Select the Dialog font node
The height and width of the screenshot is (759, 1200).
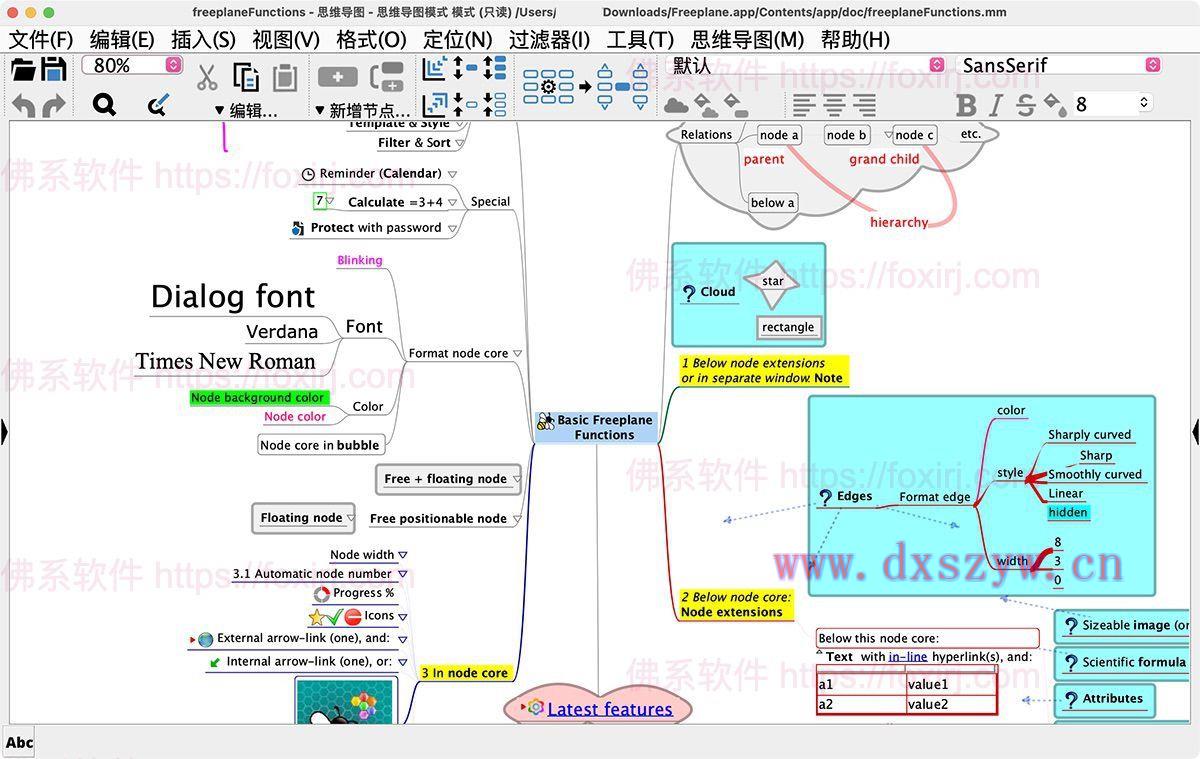pos(233,296)
